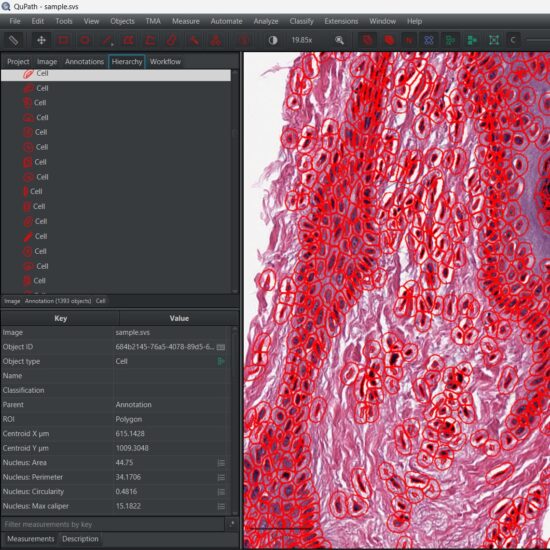Click the properties table vertical scrollbar
The width and height of the screenshot is (550, 550).
pos(235,420)
